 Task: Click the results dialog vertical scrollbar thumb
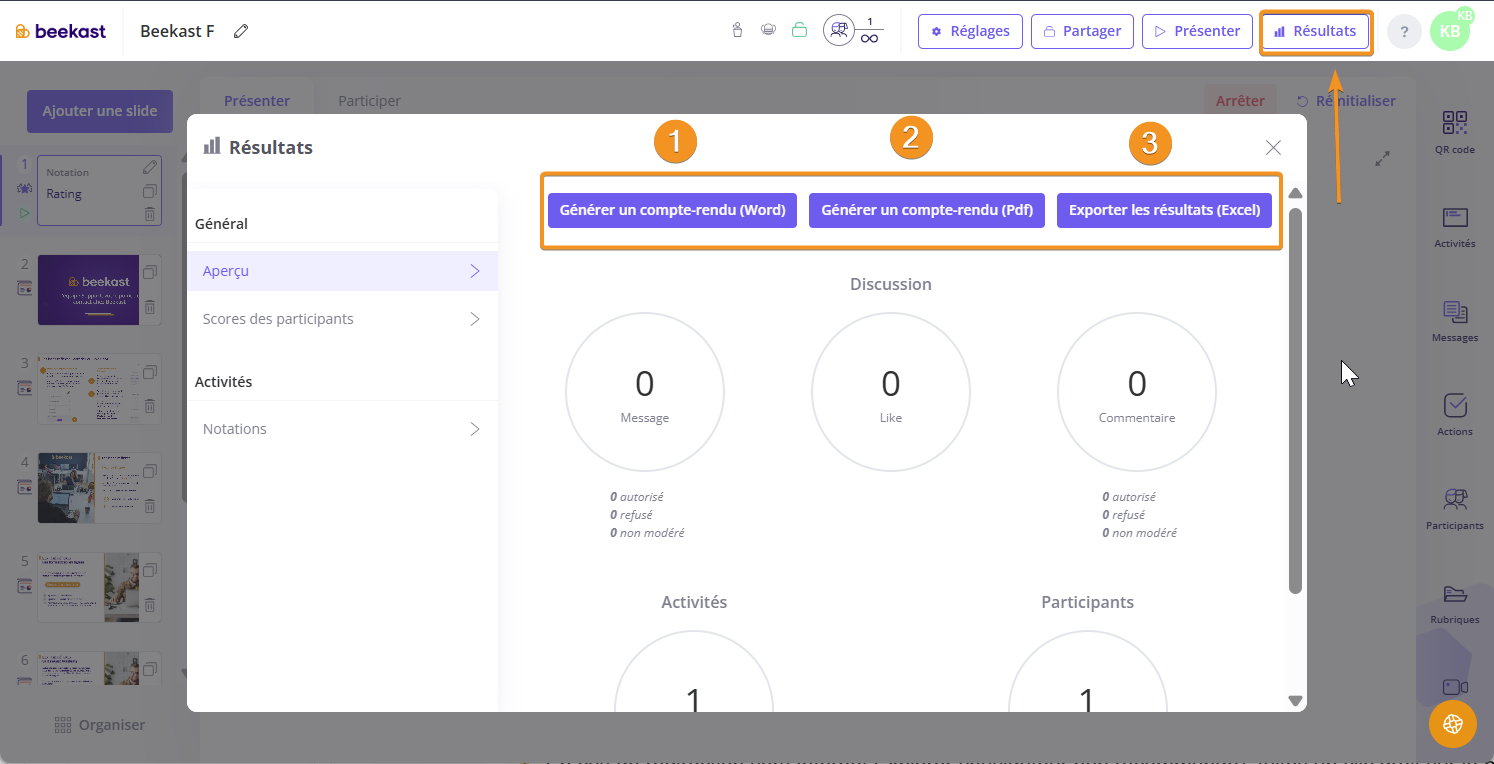[1295, 400]
